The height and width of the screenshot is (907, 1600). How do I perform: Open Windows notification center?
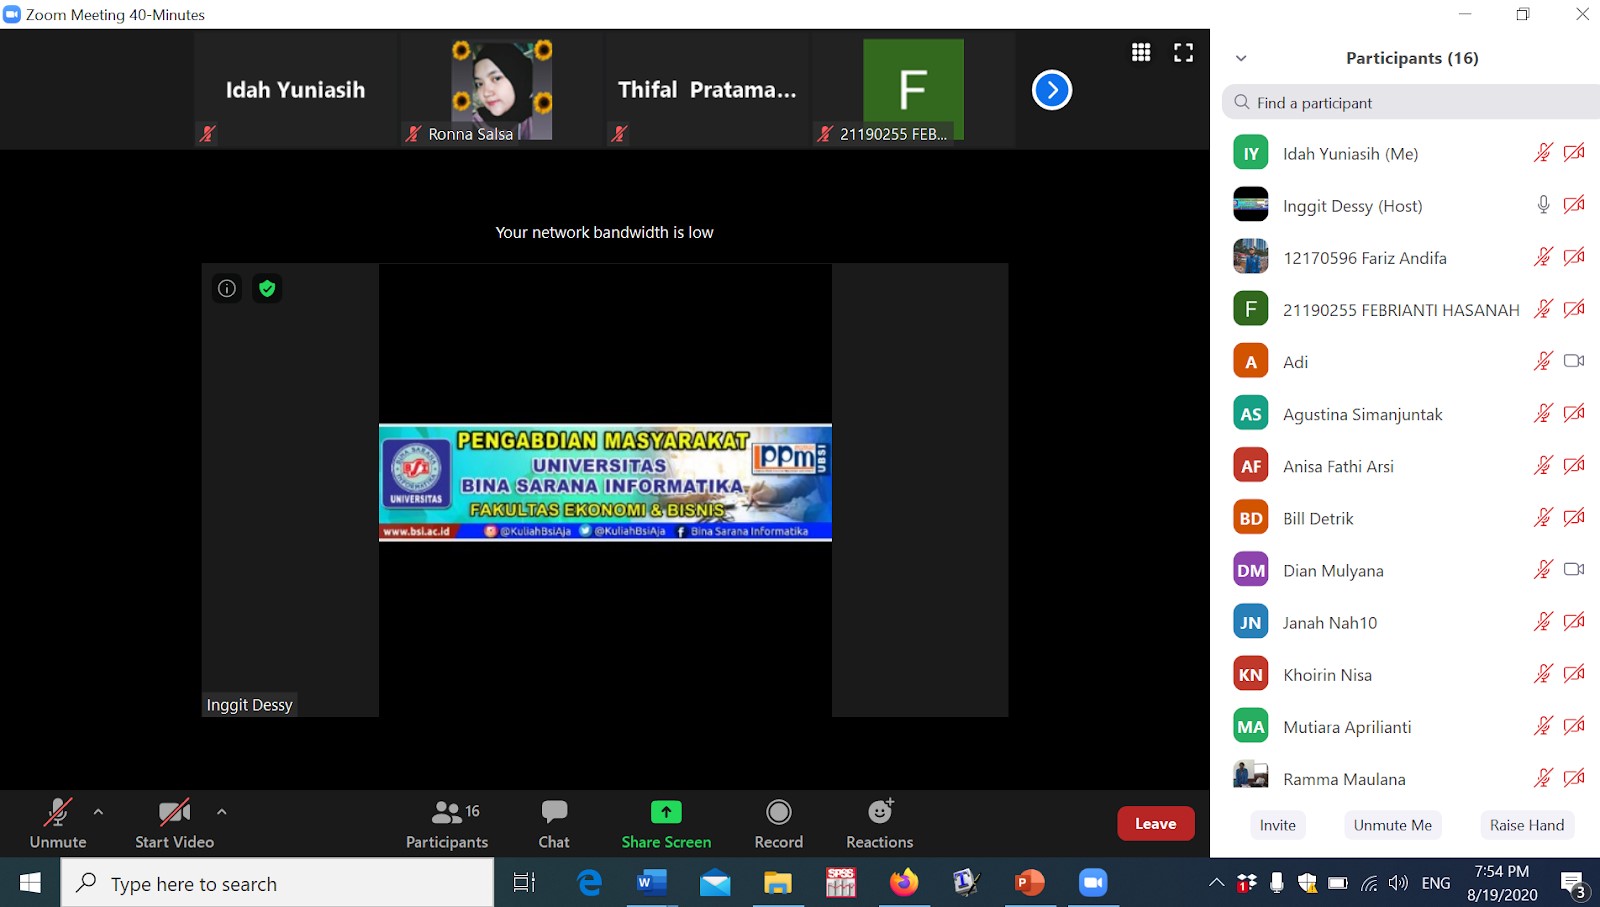point(1574,884)
